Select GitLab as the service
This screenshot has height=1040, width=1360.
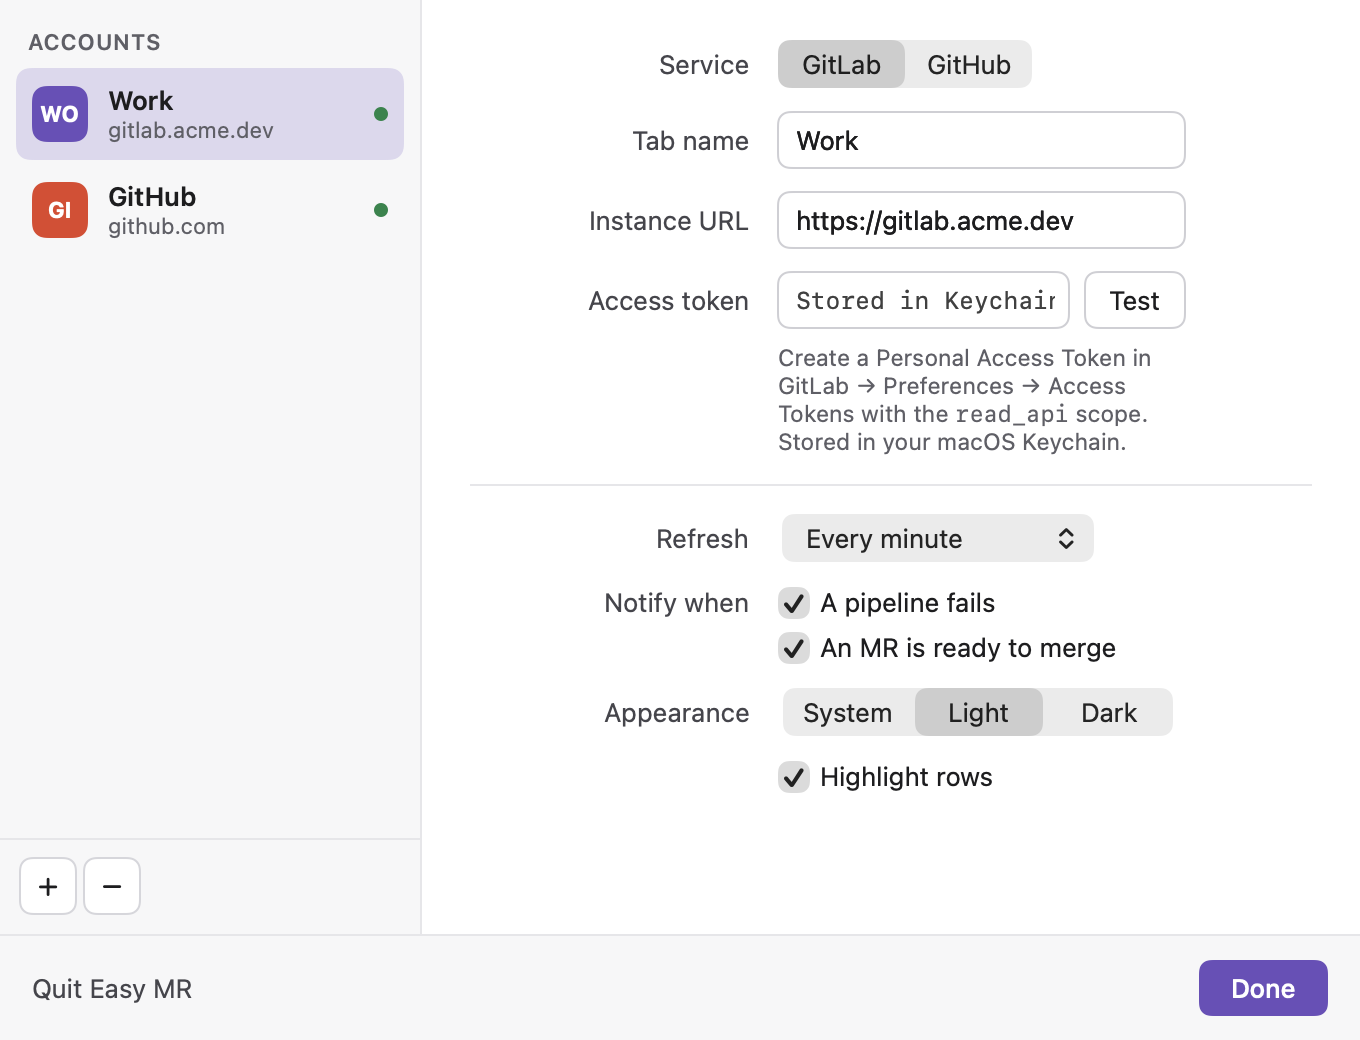tap(841, 65)
